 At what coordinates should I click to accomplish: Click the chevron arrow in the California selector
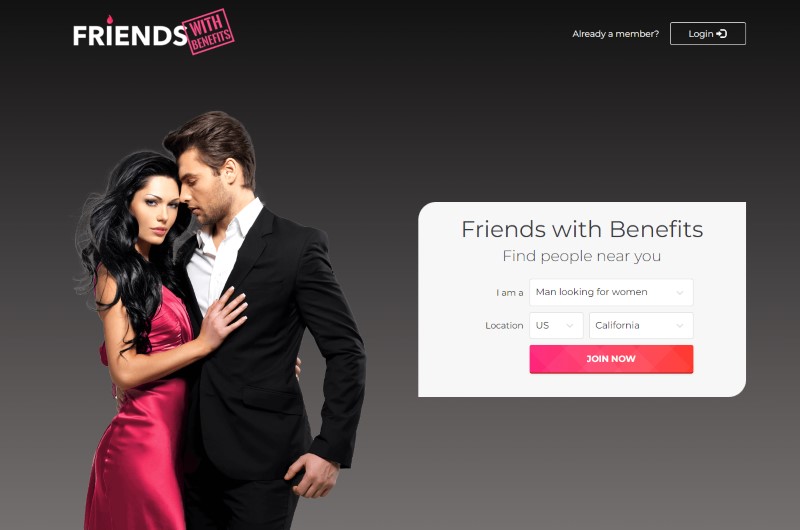tap(680, 326)
